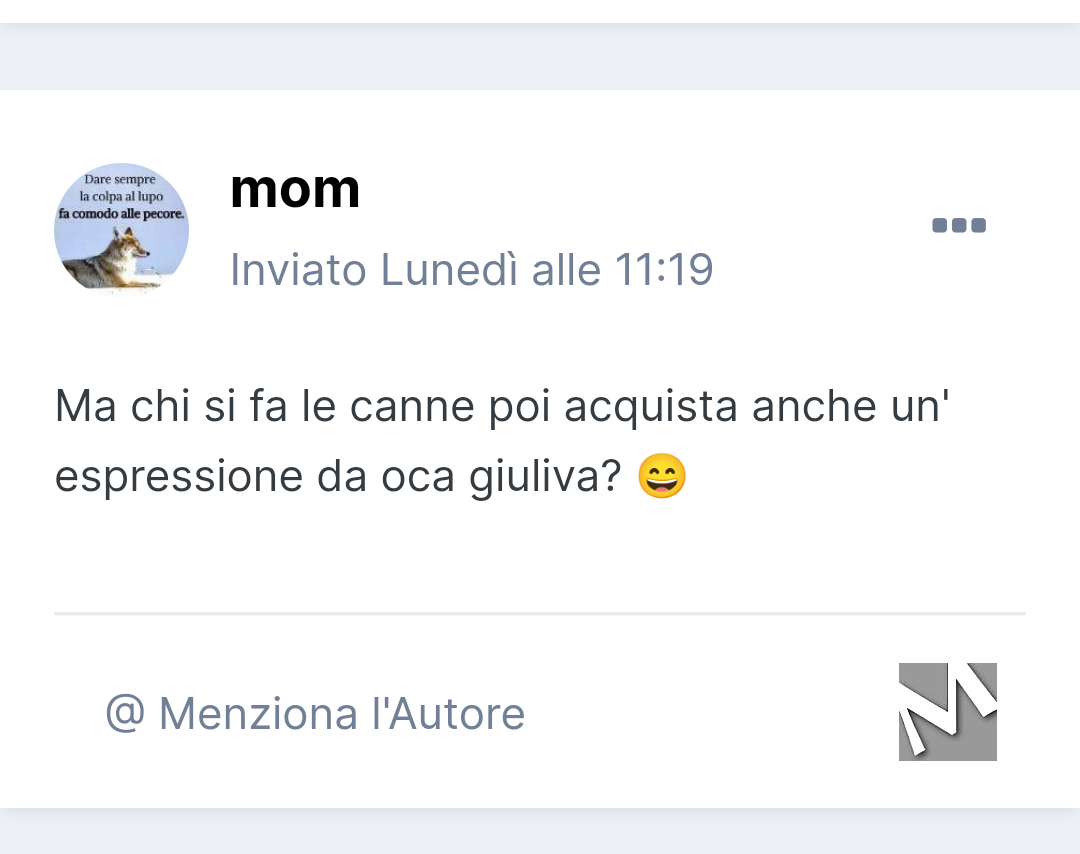This screenshot has height=854, width=1080.
Task: Click the post text "Ma chi si fa le canne"
Action: (x=264, y=406)
